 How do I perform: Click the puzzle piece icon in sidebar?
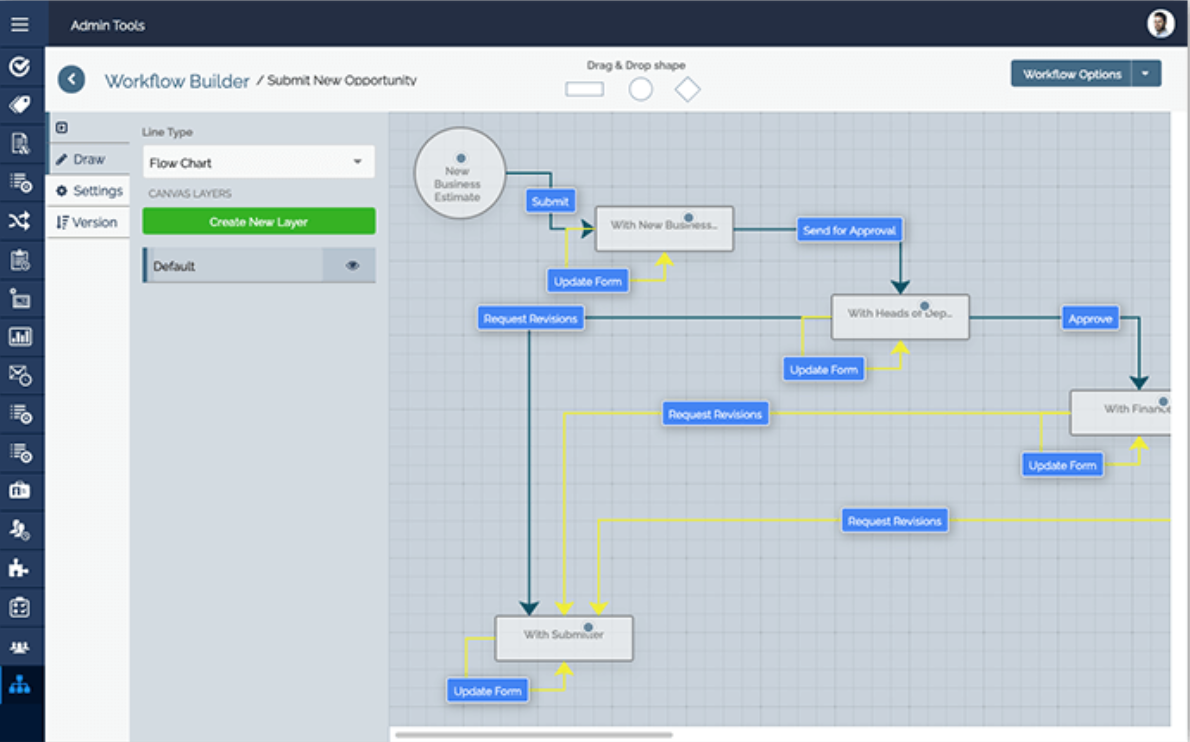click(20, 568)
